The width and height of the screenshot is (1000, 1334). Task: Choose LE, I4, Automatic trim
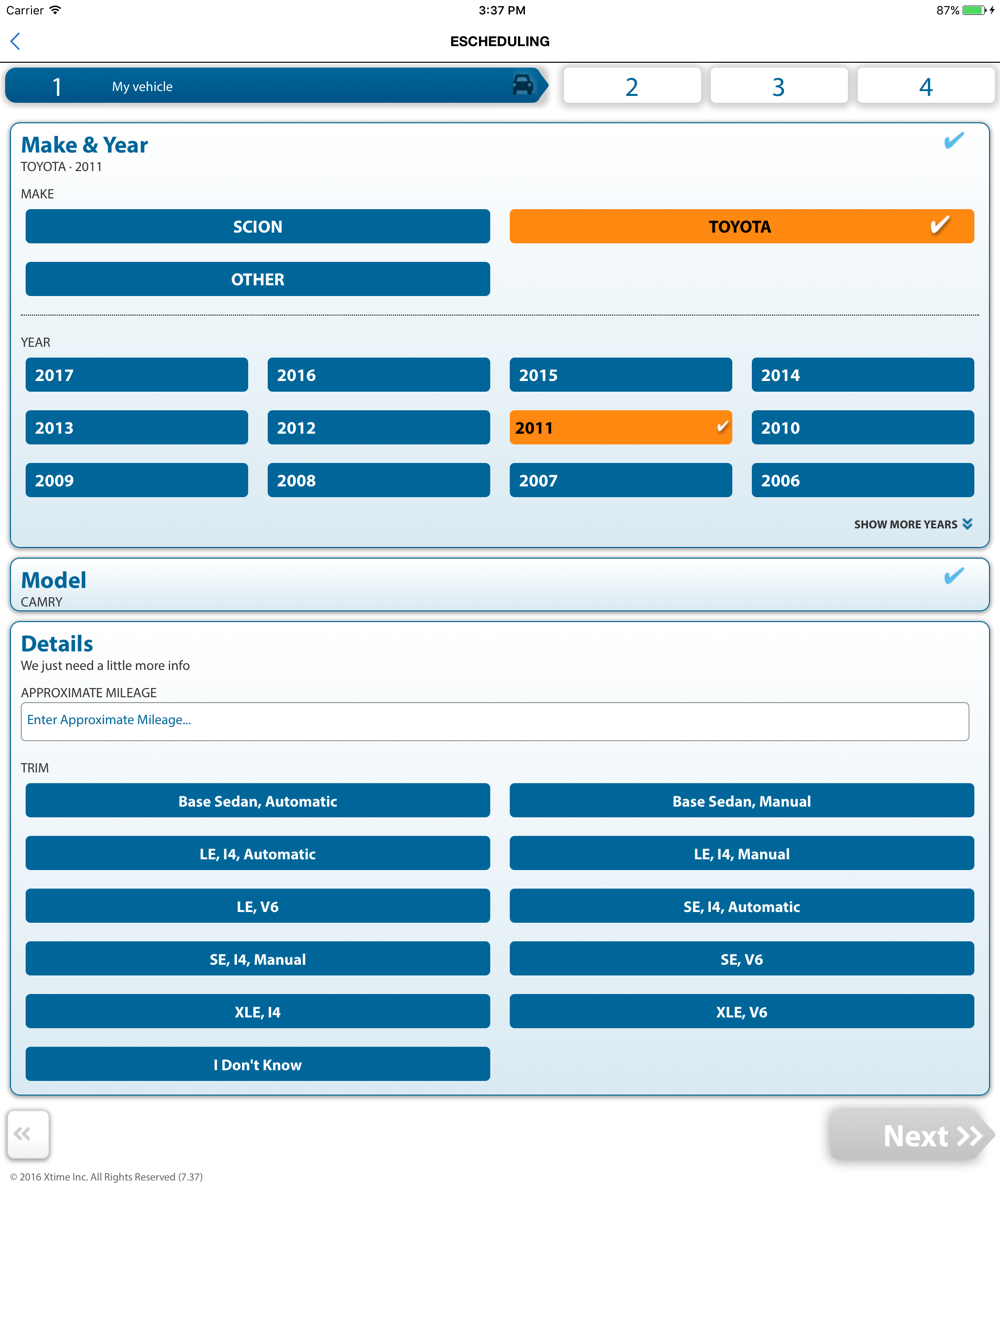[x=258, y=854]
